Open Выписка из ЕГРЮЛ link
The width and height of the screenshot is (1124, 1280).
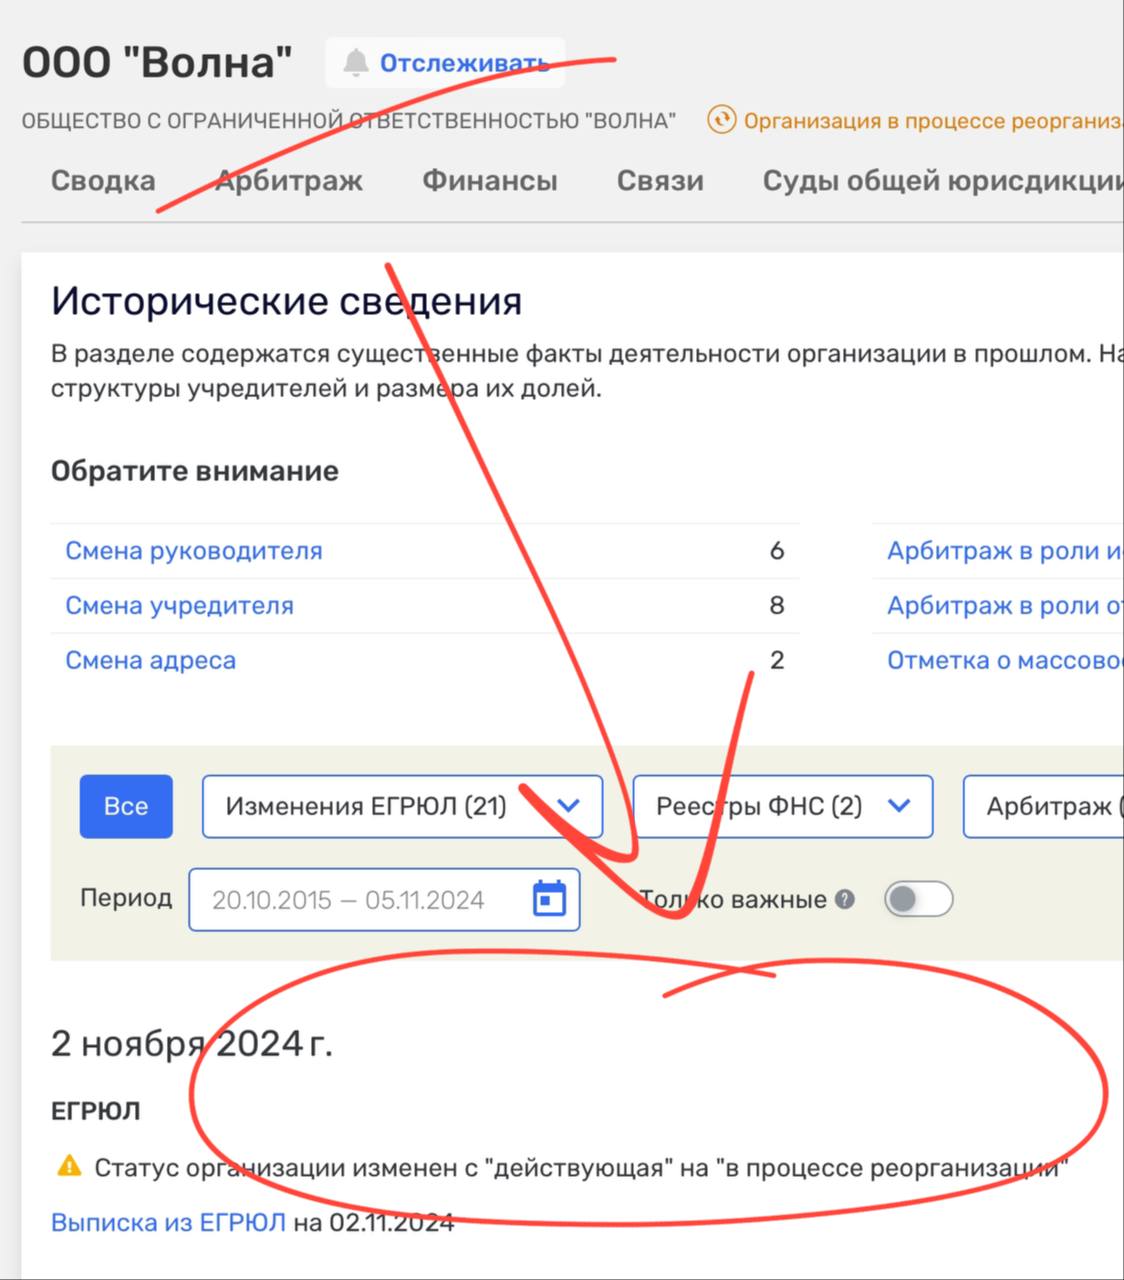[x=168, y=1222]
